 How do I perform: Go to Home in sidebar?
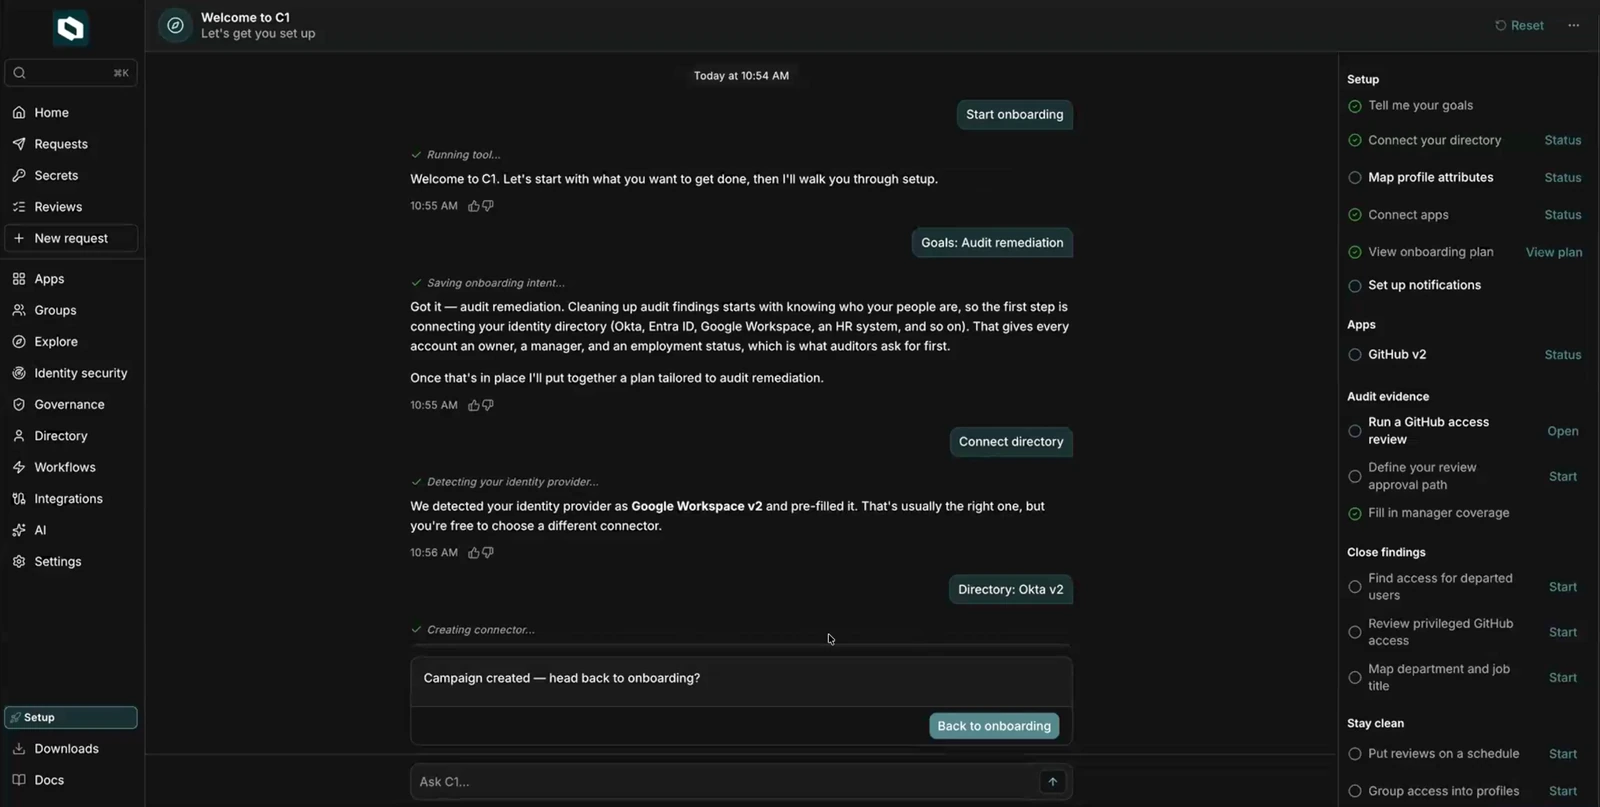coord(51,113)
